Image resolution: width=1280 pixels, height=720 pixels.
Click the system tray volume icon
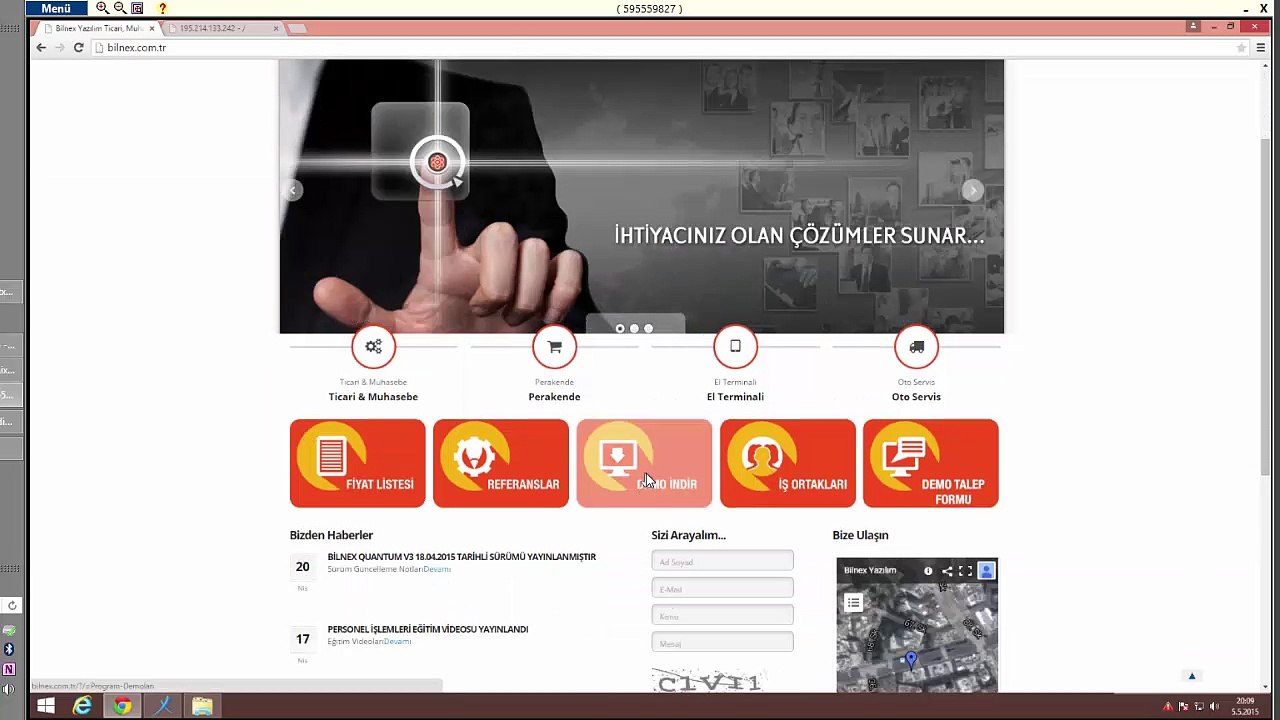[x=1214, y=707]
